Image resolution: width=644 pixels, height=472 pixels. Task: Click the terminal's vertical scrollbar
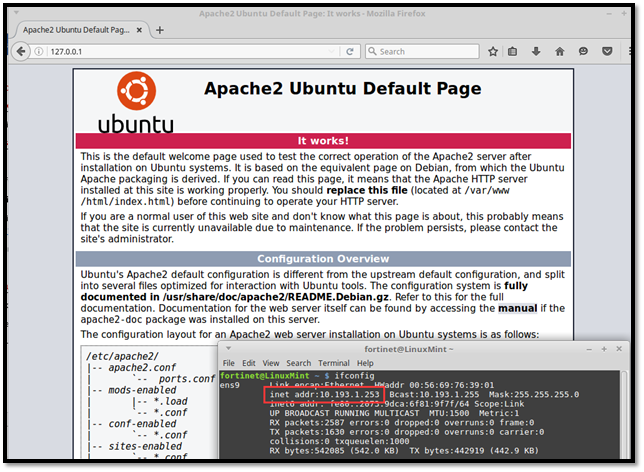pyautogui.click(x=623, y=414)
